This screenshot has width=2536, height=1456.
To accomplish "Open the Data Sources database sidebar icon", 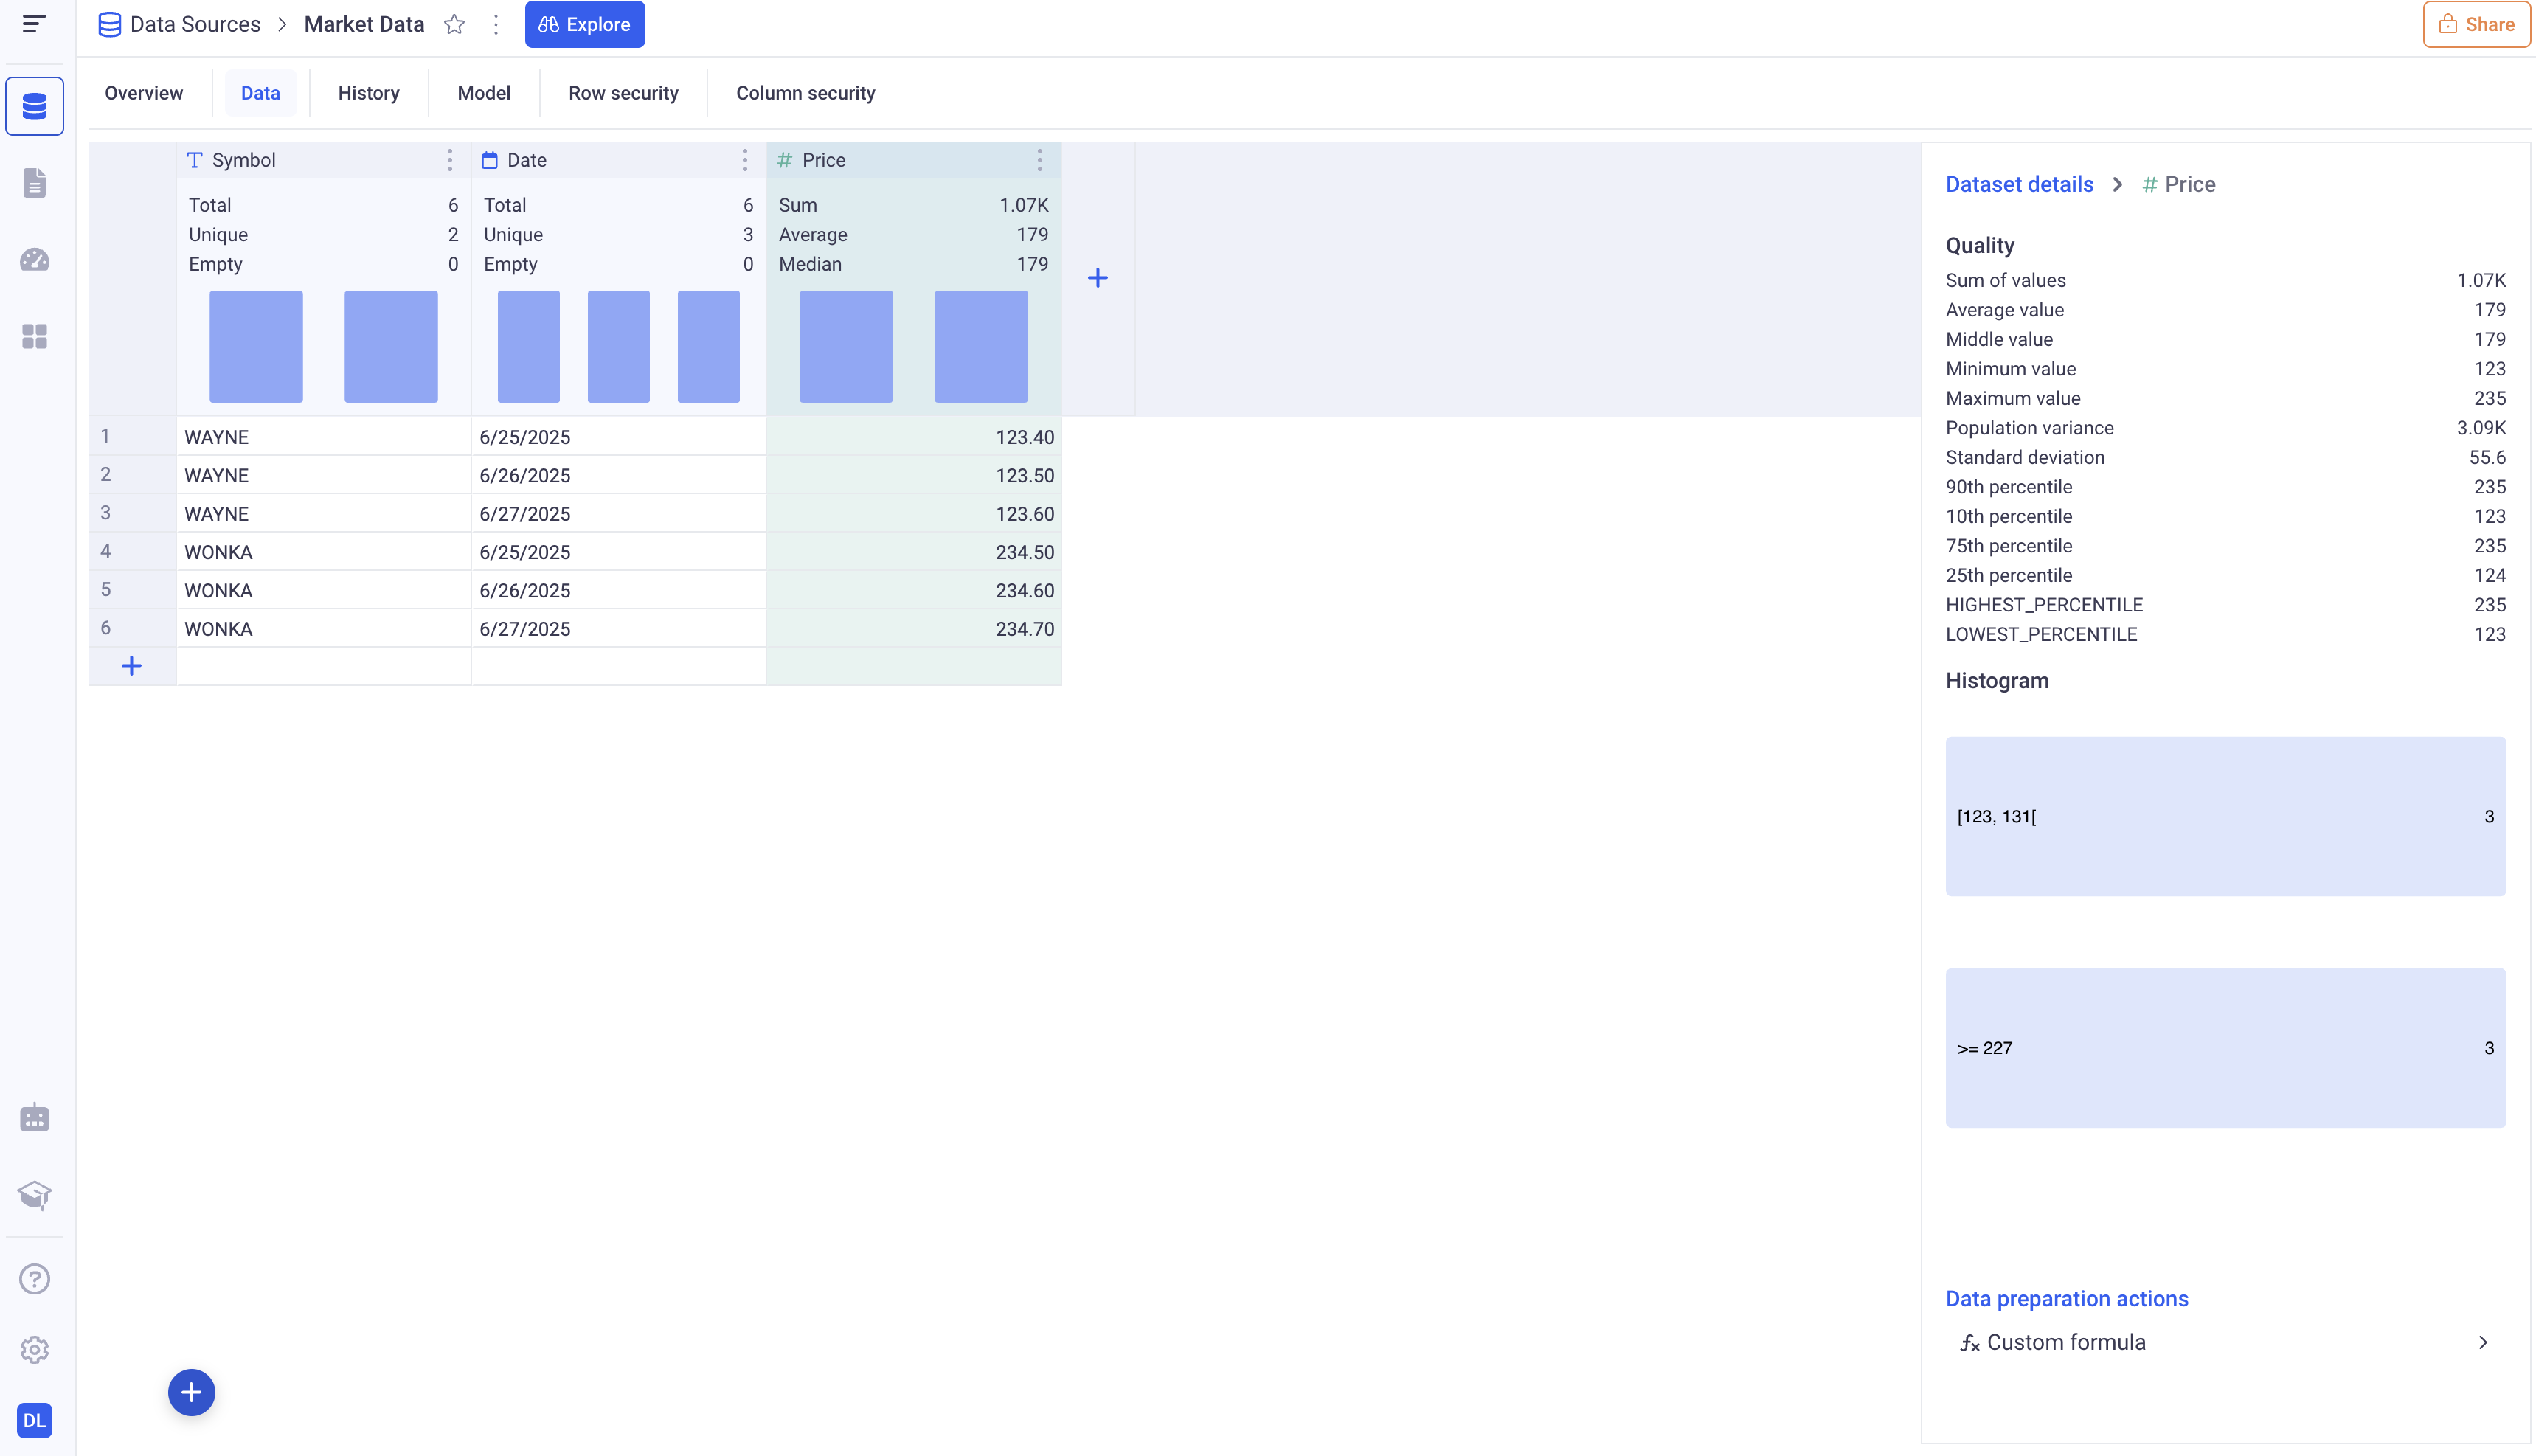I will click(x=34, y=106).
